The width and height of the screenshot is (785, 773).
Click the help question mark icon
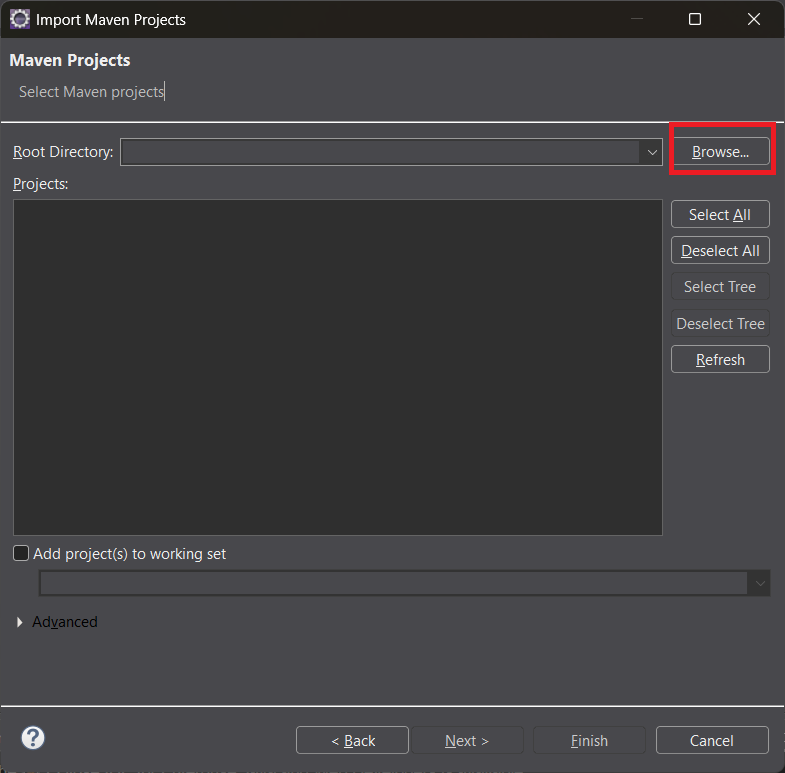[33, 739]
